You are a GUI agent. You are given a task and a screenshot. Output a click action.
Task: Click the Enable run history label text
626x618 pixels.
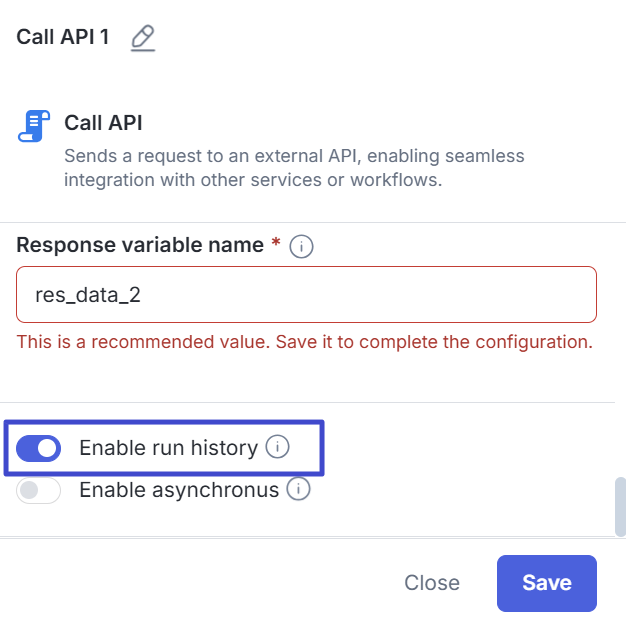click(168, 448)
